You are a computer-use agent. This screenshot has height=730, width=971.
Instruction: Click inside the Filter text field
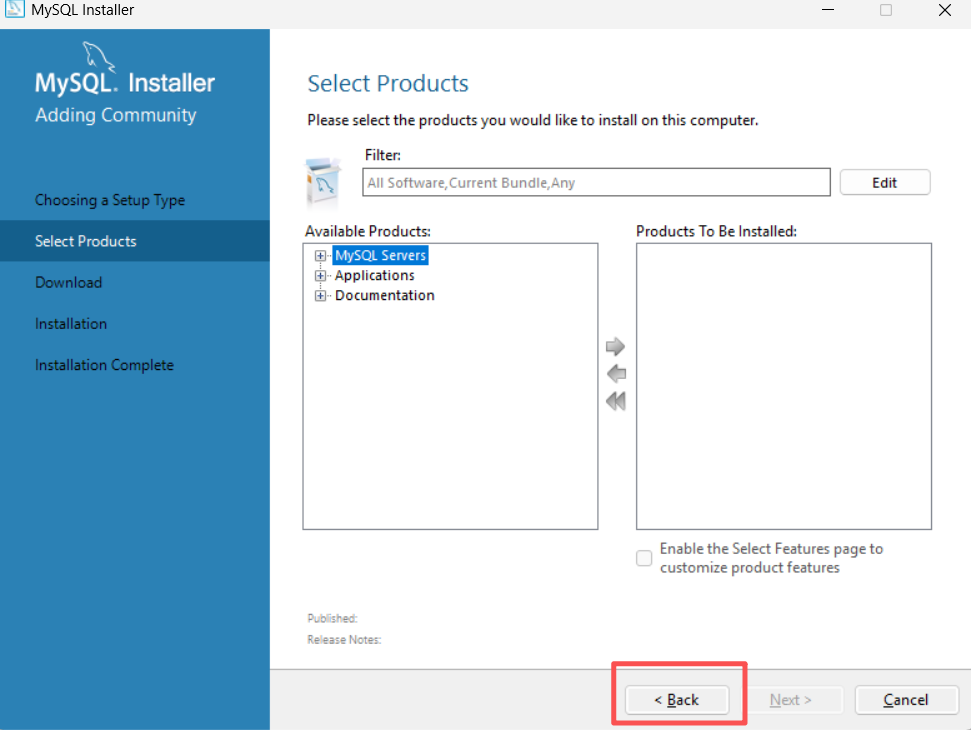point(596,183)
